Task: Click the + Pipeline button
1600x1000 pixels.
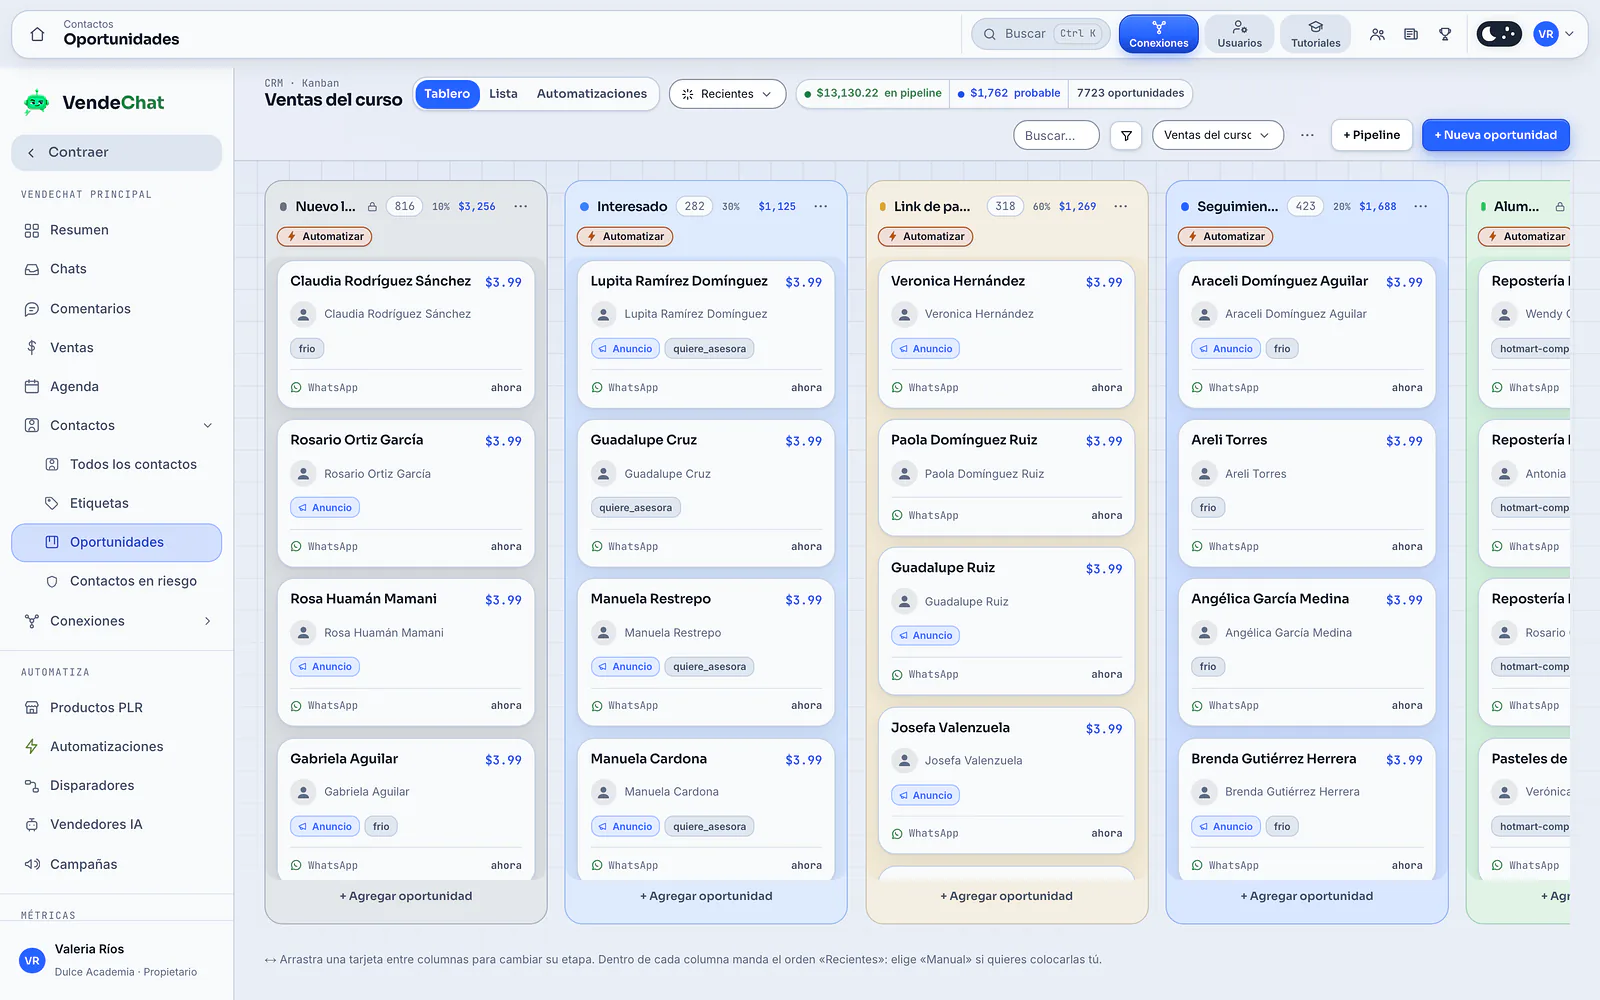Action: click(x=1371, y=135)
